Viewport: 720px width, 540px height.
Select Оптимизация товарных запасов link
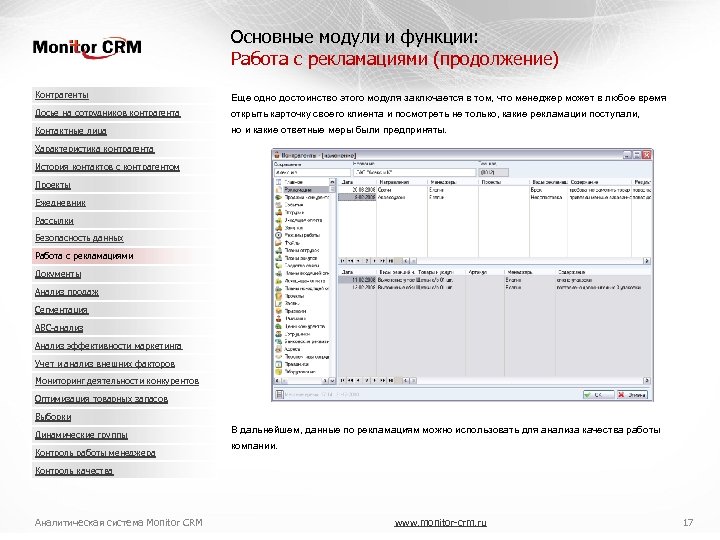[x=101, y=399]
